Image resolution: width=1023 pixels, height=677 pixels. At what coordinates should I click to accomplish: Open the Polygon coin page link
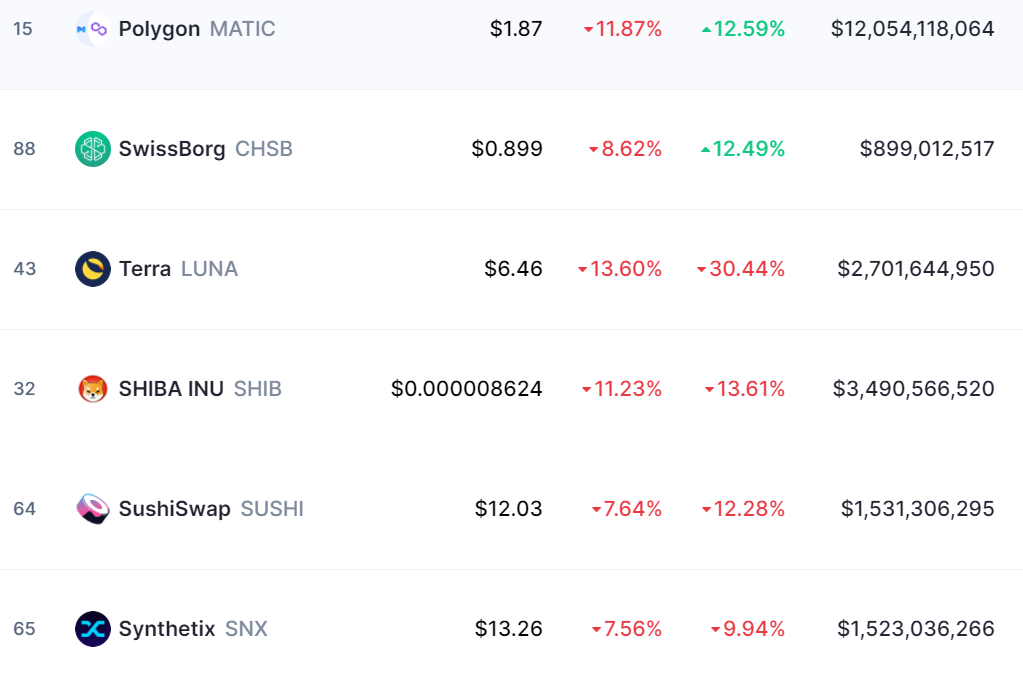click(197, 29)
